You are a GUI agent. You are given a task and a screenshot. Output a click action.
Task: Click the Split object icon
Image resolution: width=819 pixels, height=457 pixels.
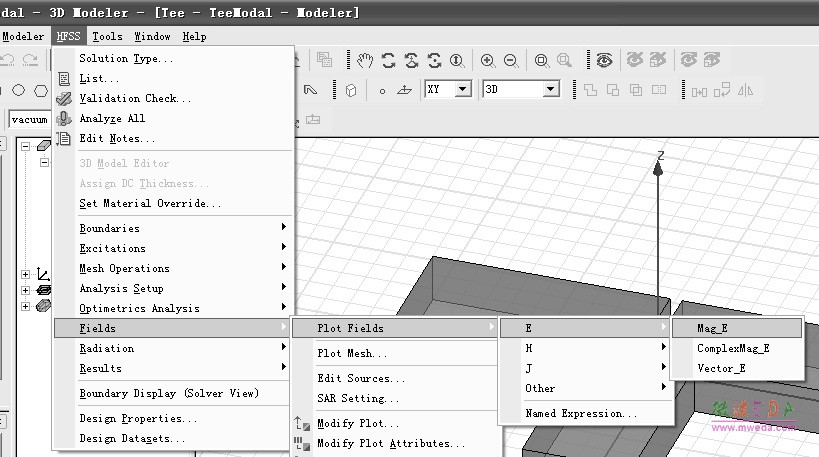(659, 90)
